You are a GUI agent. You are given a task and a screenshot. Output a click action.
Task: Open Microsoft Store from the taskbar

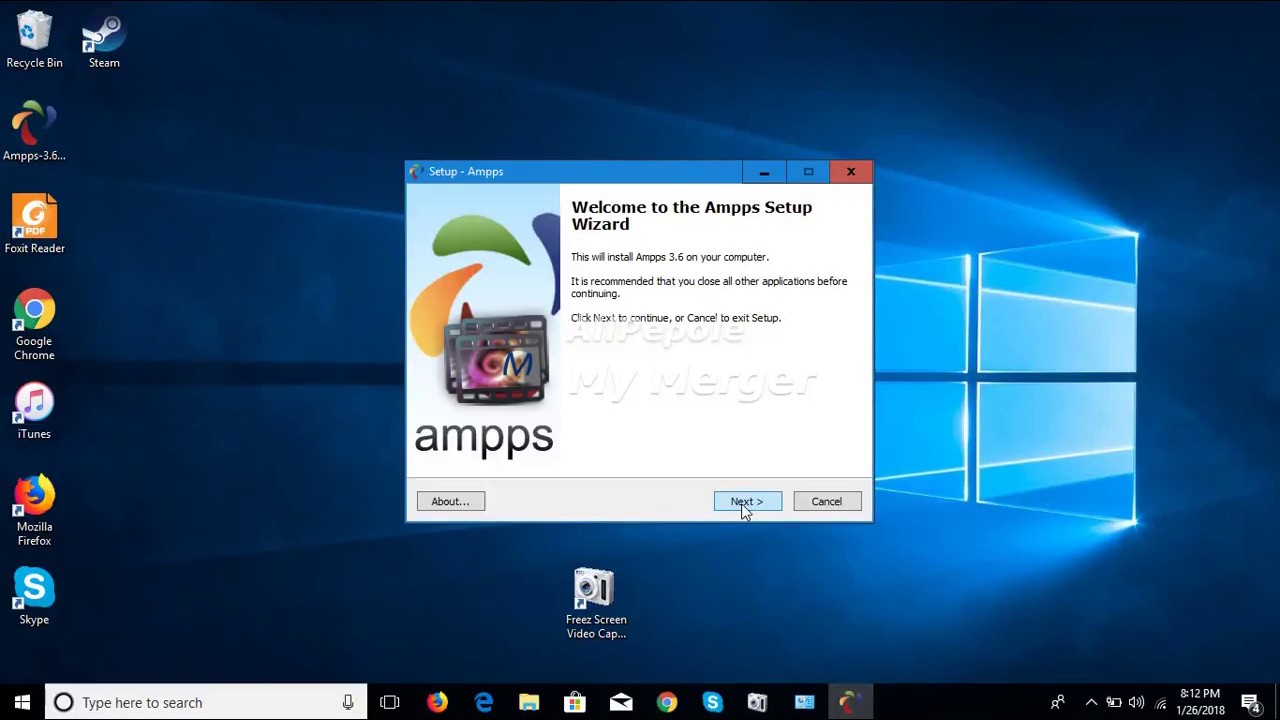point(575,702)
